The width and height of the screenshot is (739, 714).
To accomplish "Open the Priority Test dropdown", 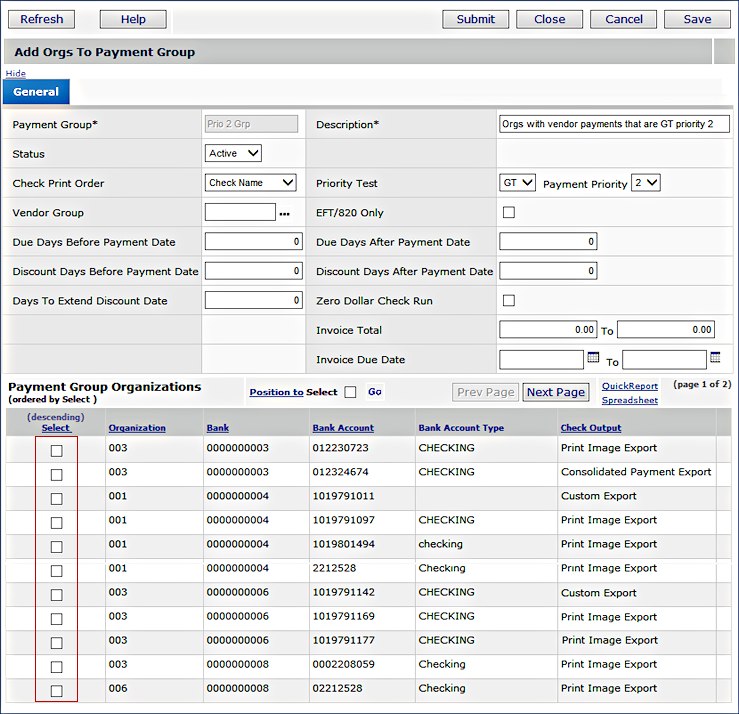I will click(518, 183).
